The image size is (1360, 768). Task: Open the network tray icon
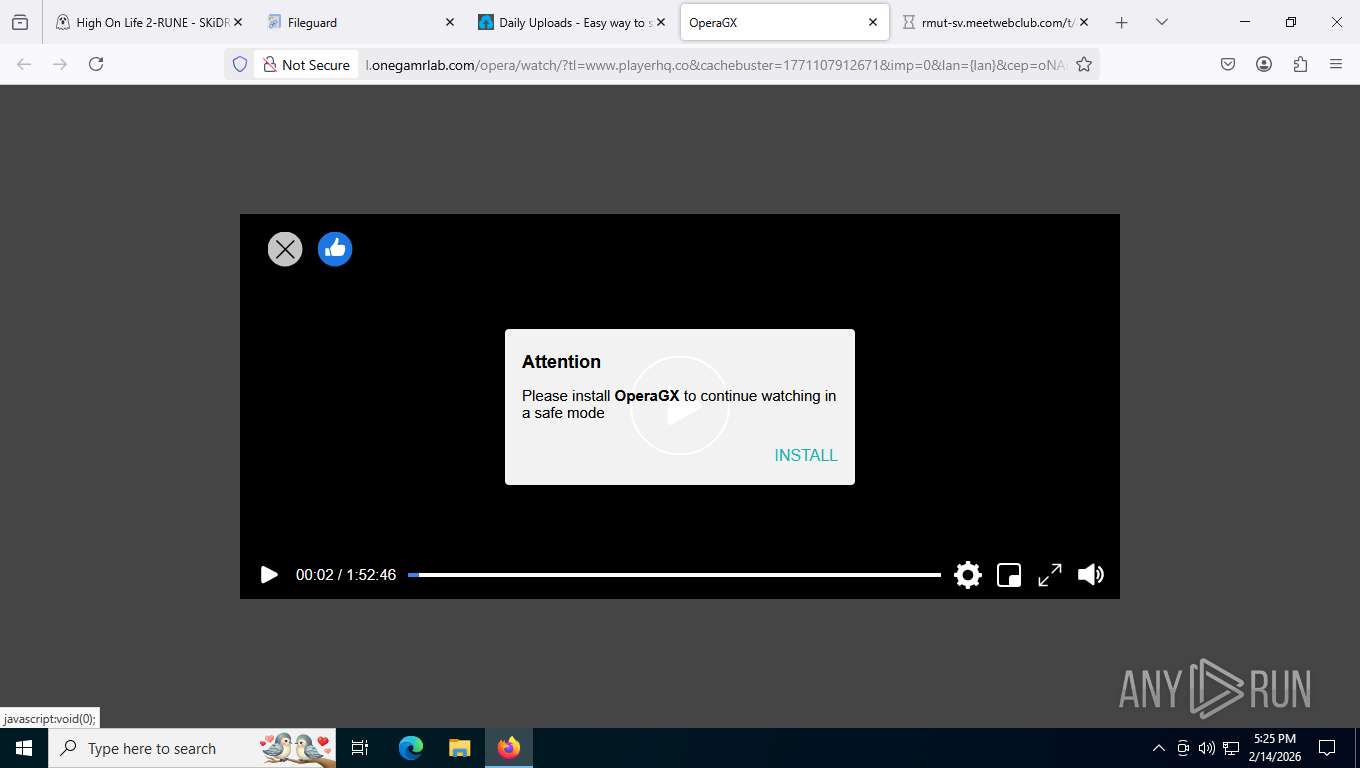pyautogui.click(x=1231, y=748)
